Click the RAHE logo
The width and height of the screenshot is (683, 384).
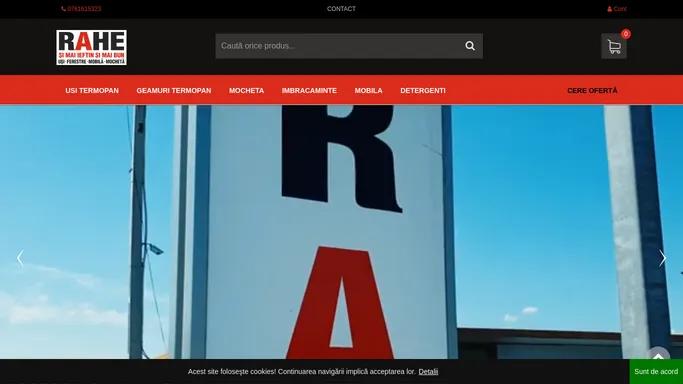point(91,47)
